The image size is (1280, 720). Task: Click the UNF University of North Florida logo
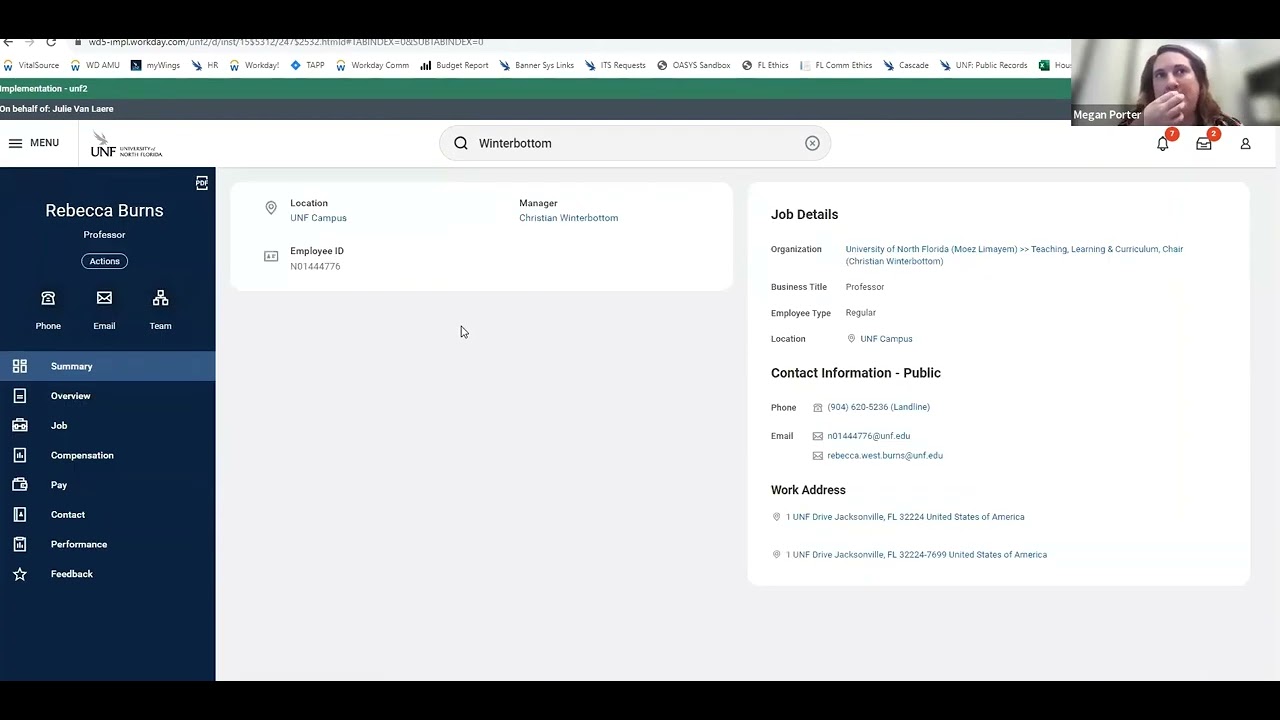[x=126, y=144]
